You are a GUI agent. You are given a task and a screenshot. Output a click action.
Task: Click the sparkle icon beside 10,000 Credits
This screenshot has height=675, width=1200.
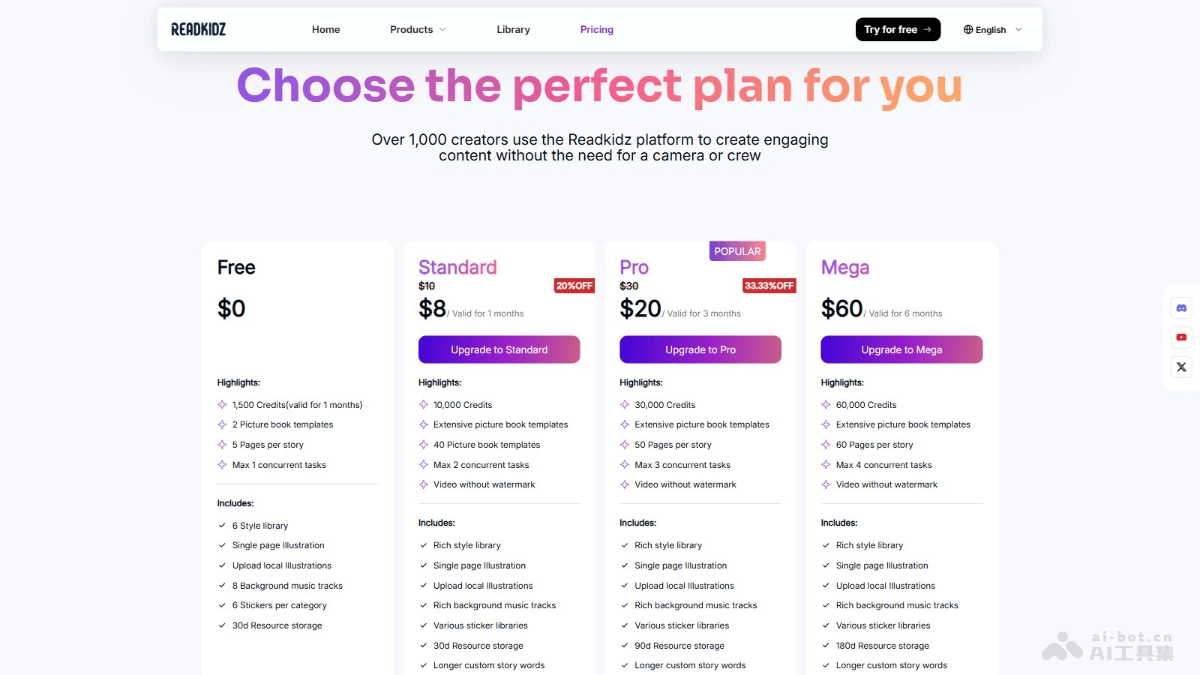click(x=423, y=405)
